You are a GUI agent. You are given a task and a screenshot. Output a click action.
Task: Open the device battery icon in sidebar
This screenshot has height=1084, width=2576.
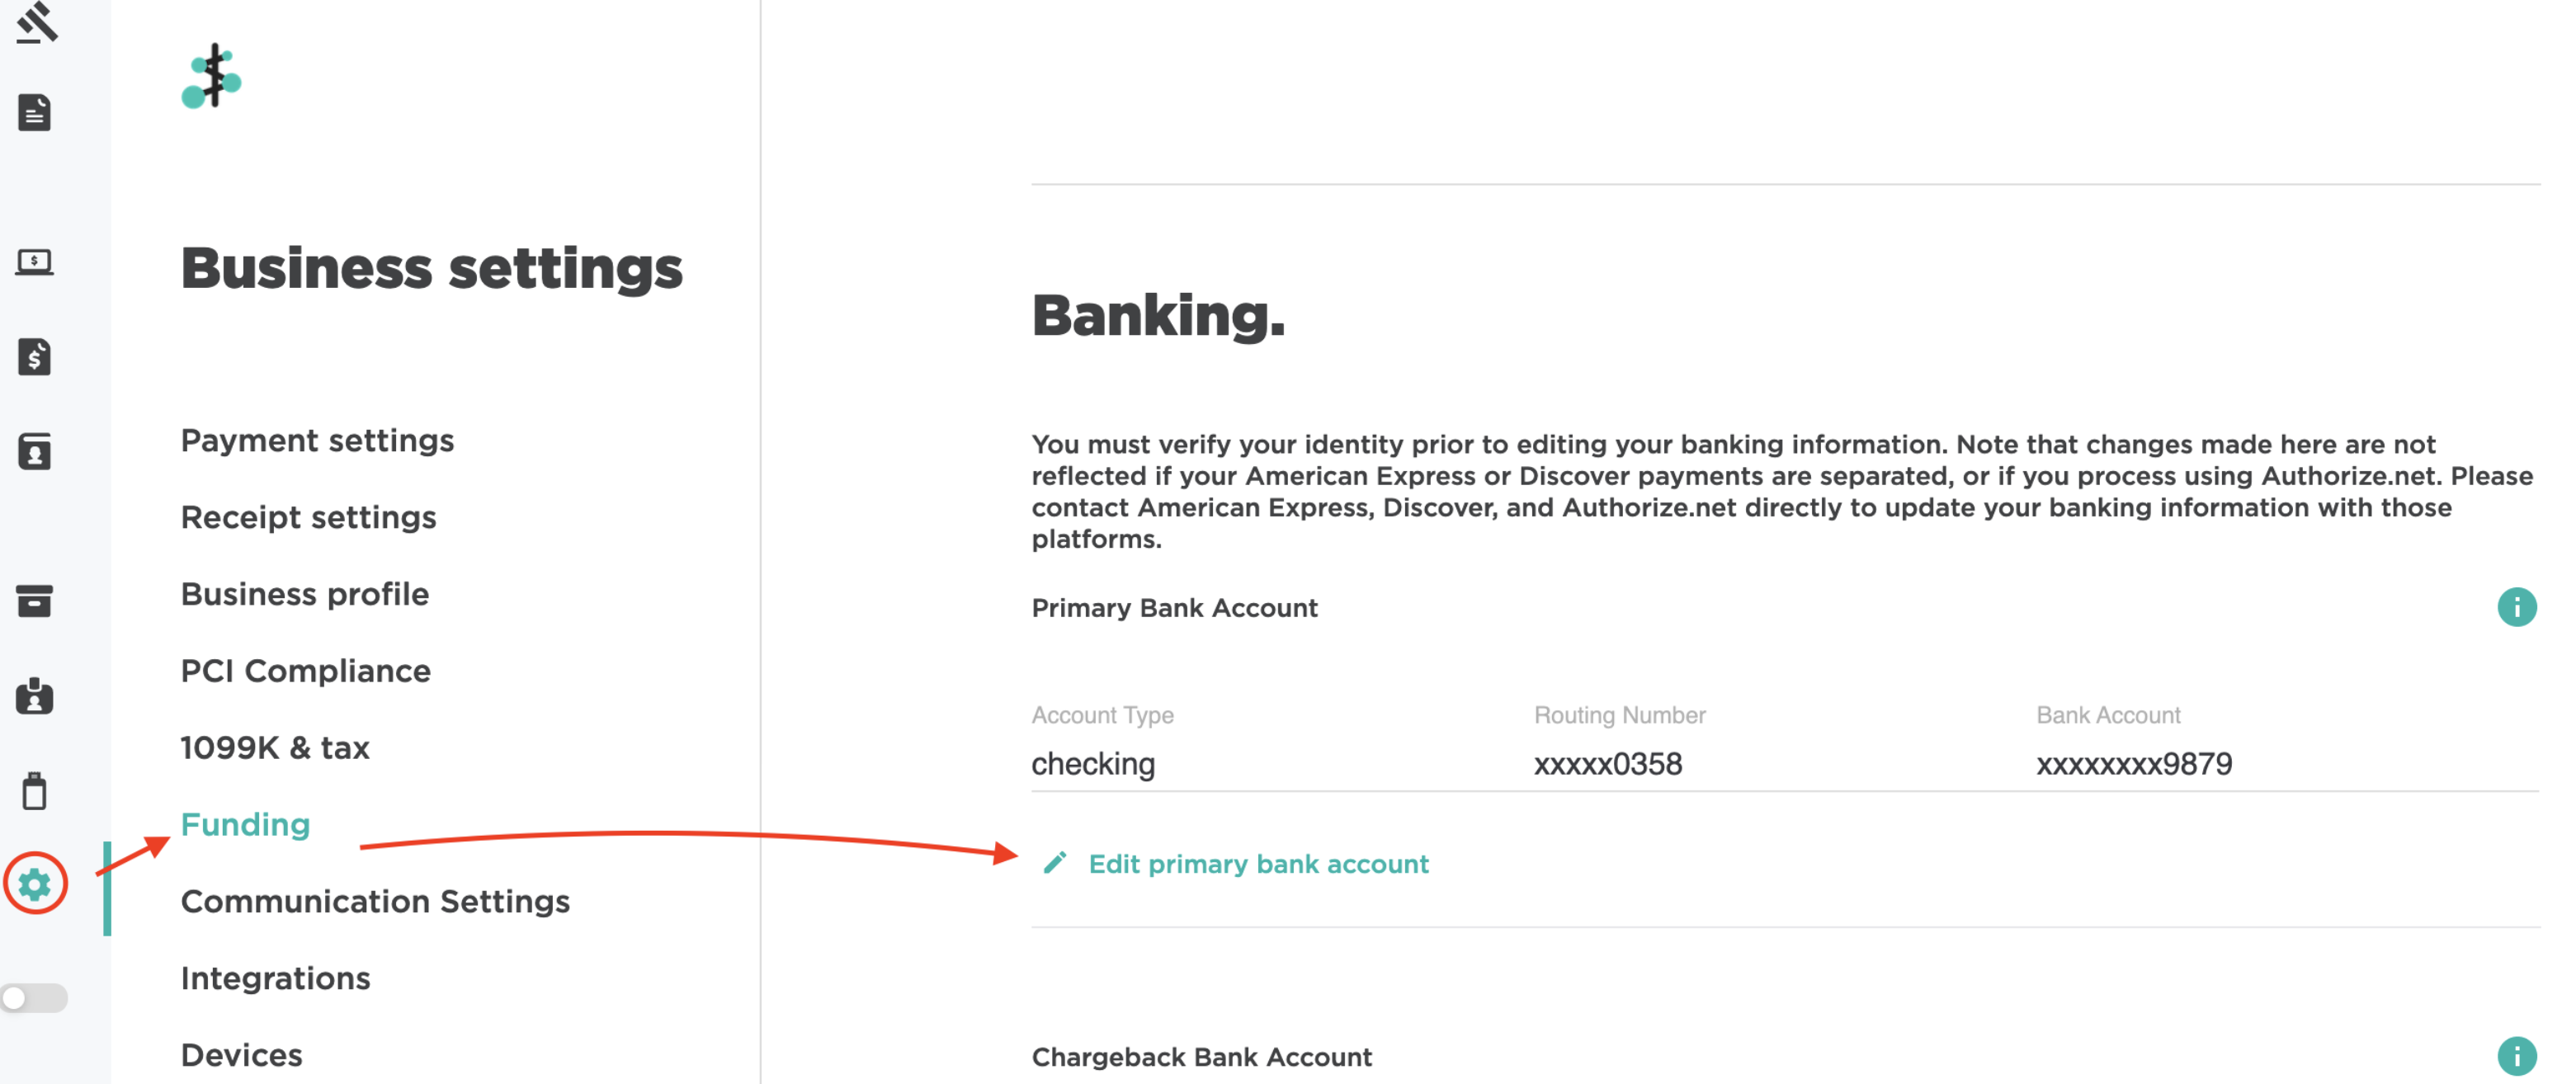click(36, 791)
